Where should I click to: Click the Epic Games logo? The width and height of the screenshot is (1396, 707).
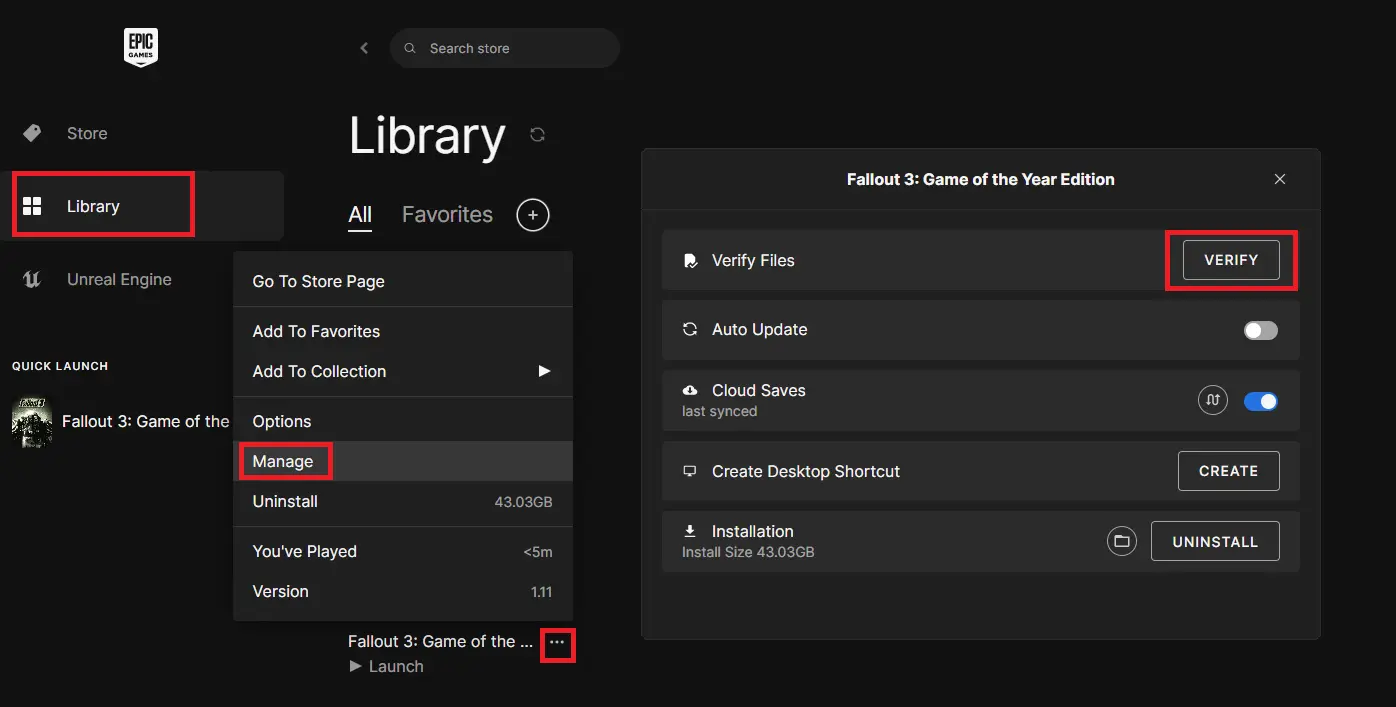coord(140,46)
